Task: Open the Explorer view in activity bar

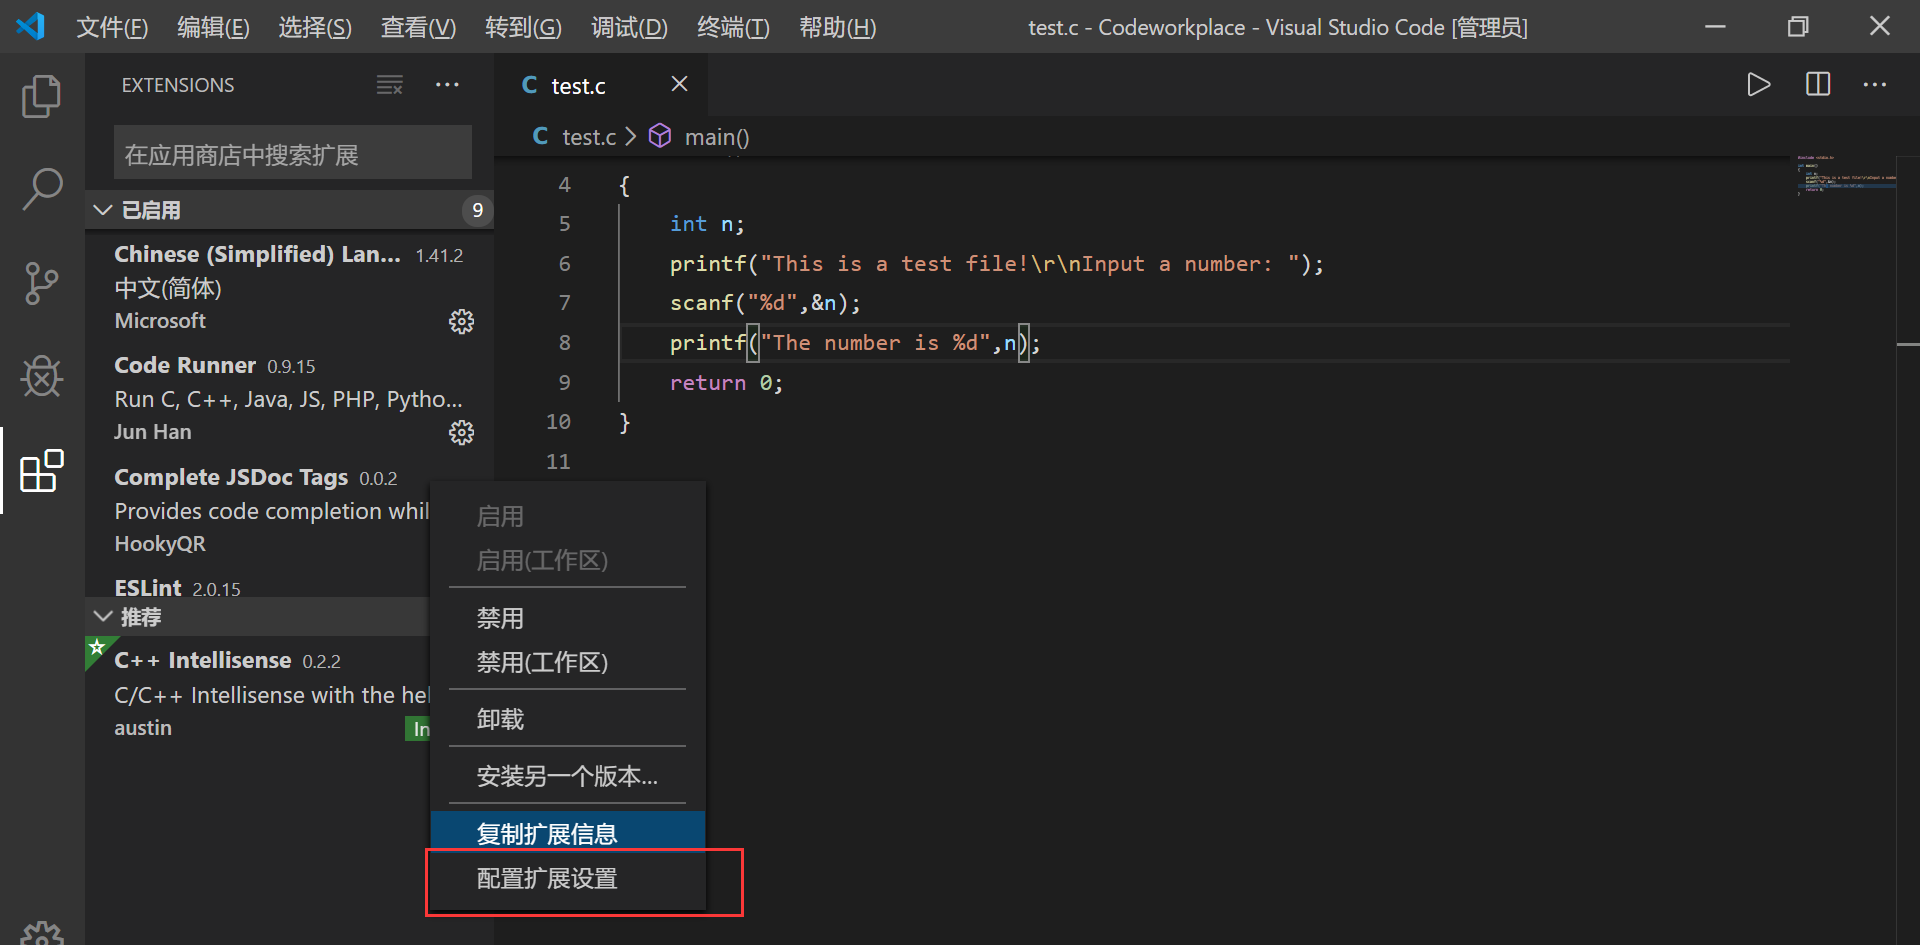Action: (x=42, y=97)
